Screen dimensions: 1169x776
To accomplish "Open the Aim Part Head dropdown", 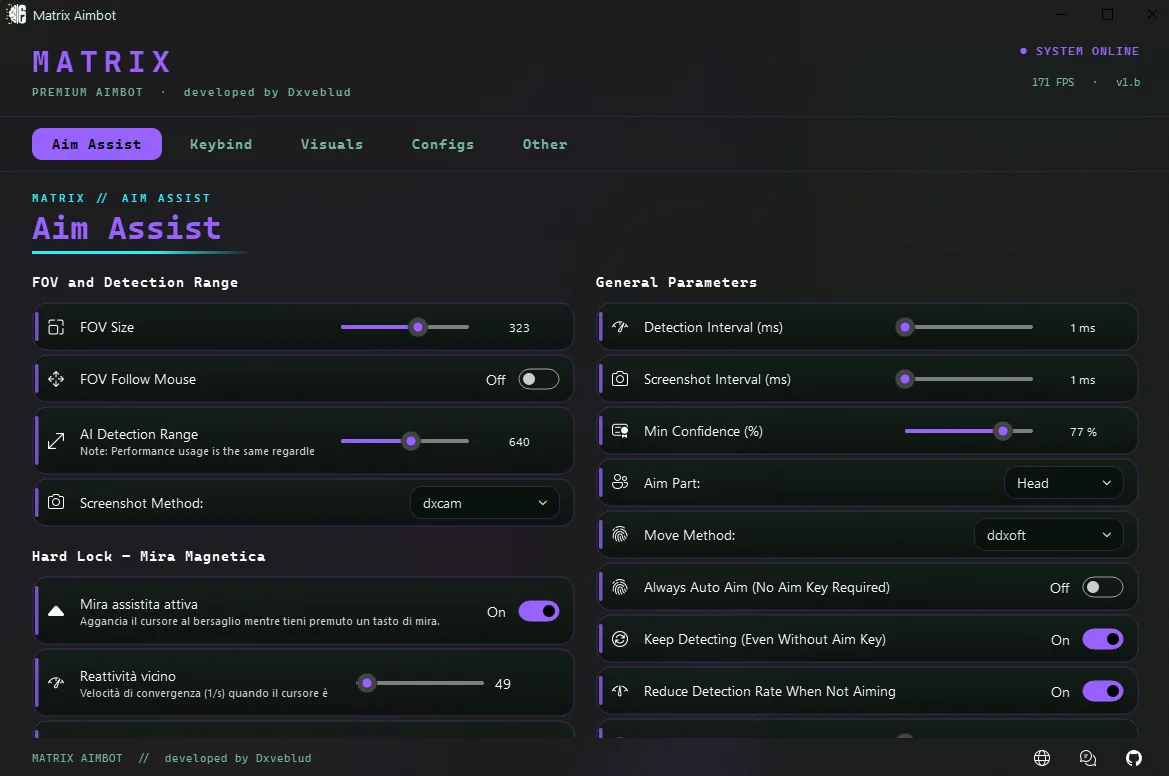I will pyautogui.click(x=1064, y=483).
